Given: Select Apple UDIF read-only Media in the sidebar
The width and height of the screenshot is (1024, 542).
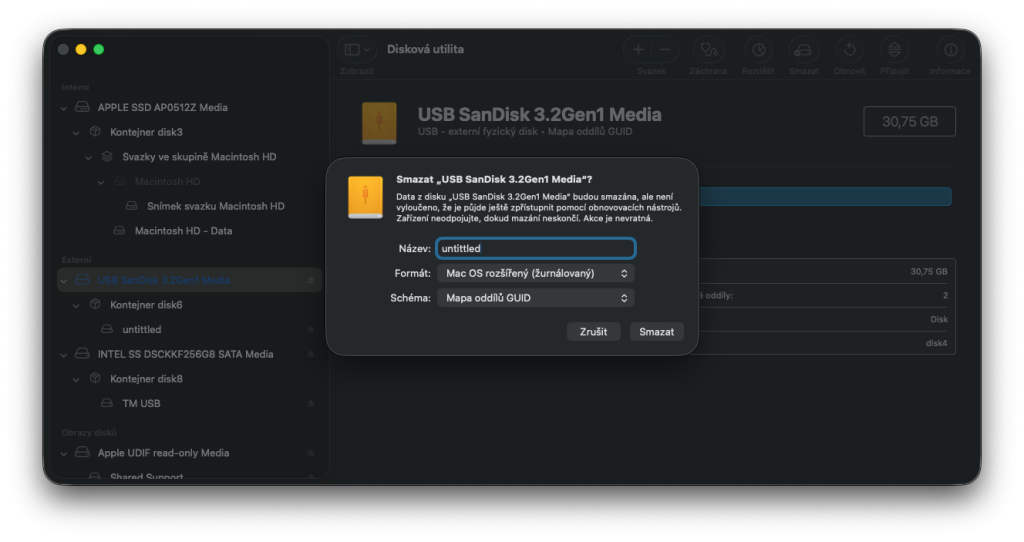Looking at the screenshot, I should 163,453.
